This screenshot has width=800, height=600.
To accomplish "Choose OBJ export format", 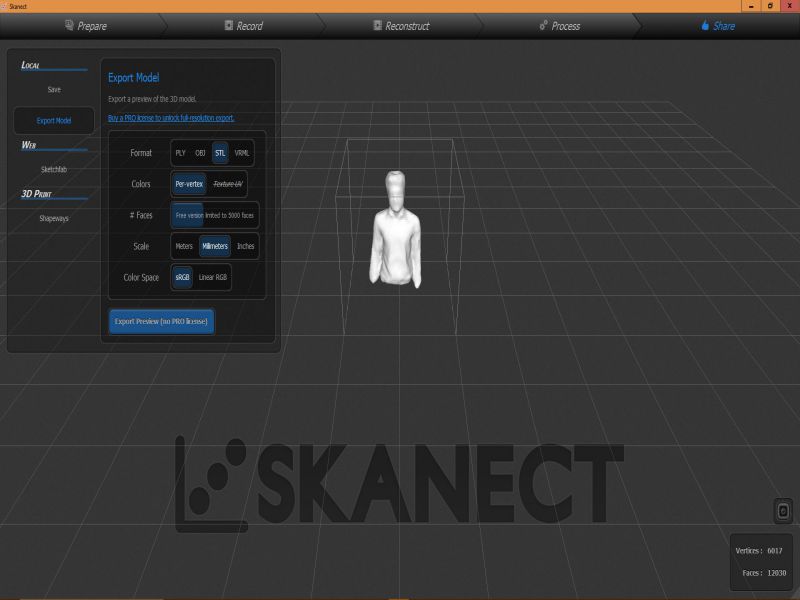I will pyautogui.click(x=200, y=153).
